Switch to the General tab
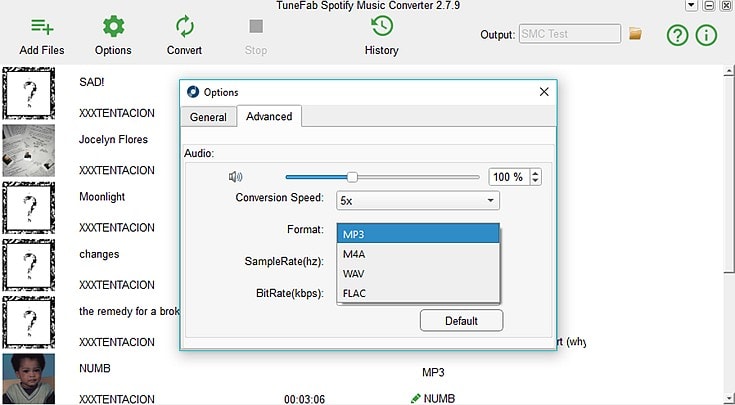 (208, 117)
